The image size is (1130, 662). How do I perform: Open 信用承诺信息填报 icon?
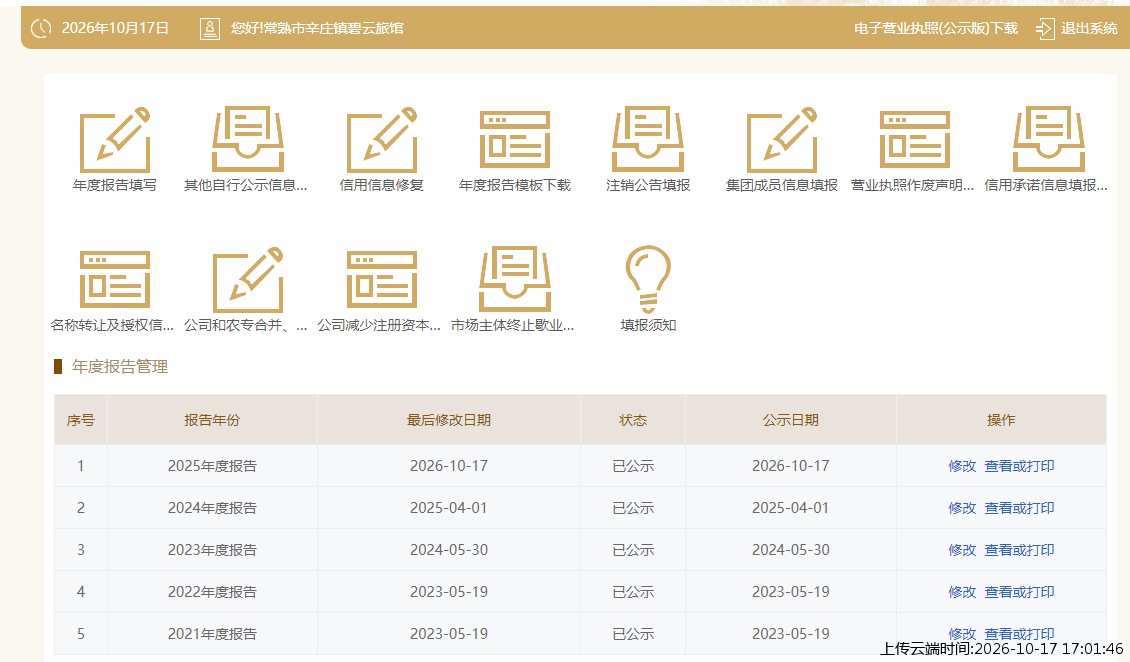point(1049,140)
